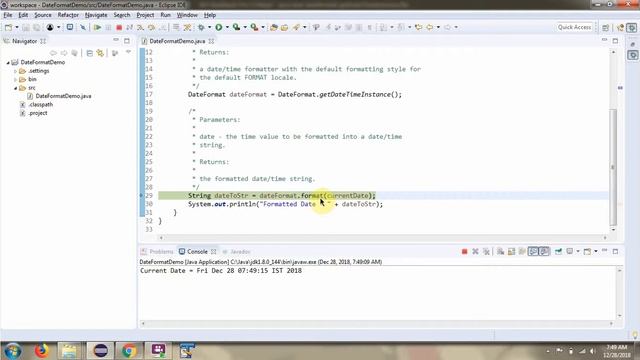Open the New wizard dropdown arrow
Viewport: 640px width, 360px height.
pyautogui.click(x=17, y=27)
